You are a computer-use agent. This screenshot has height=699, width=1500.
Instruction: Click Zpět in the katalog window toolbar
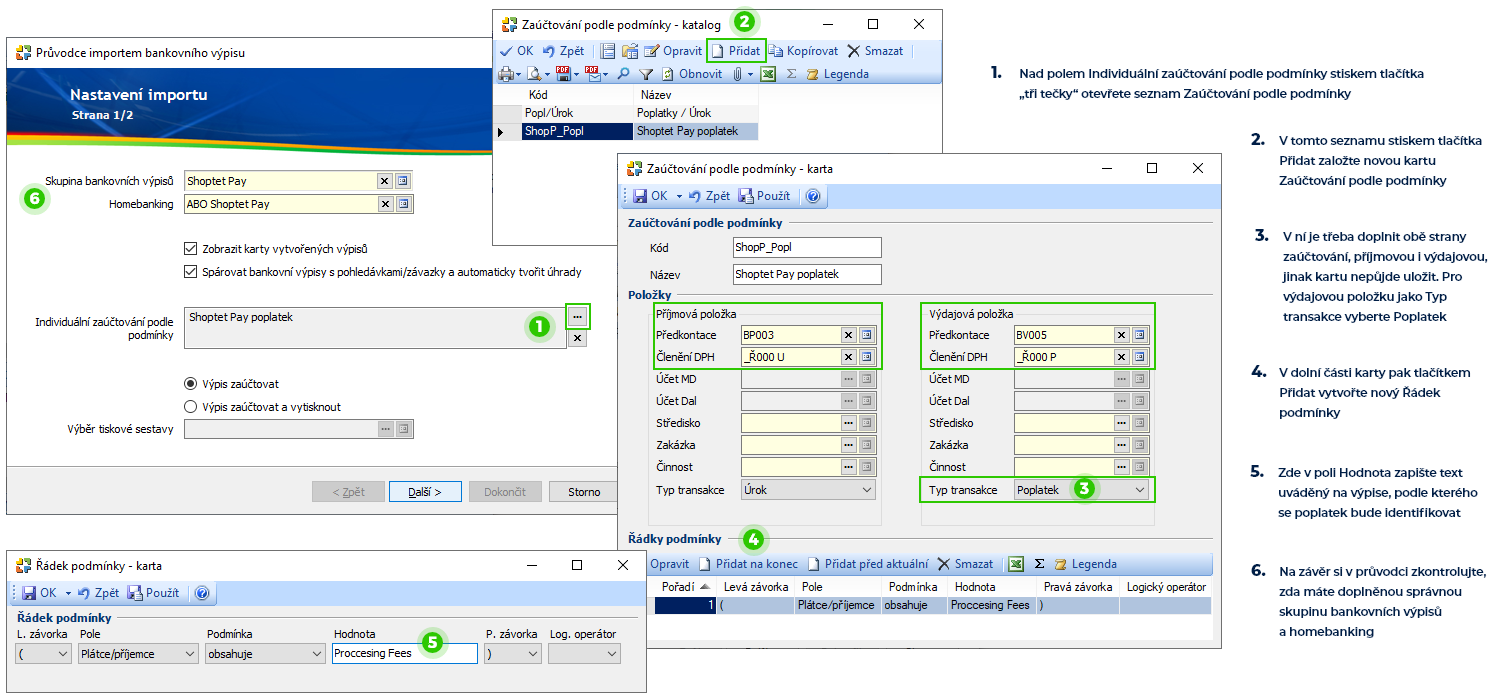(x=564, y=51)
